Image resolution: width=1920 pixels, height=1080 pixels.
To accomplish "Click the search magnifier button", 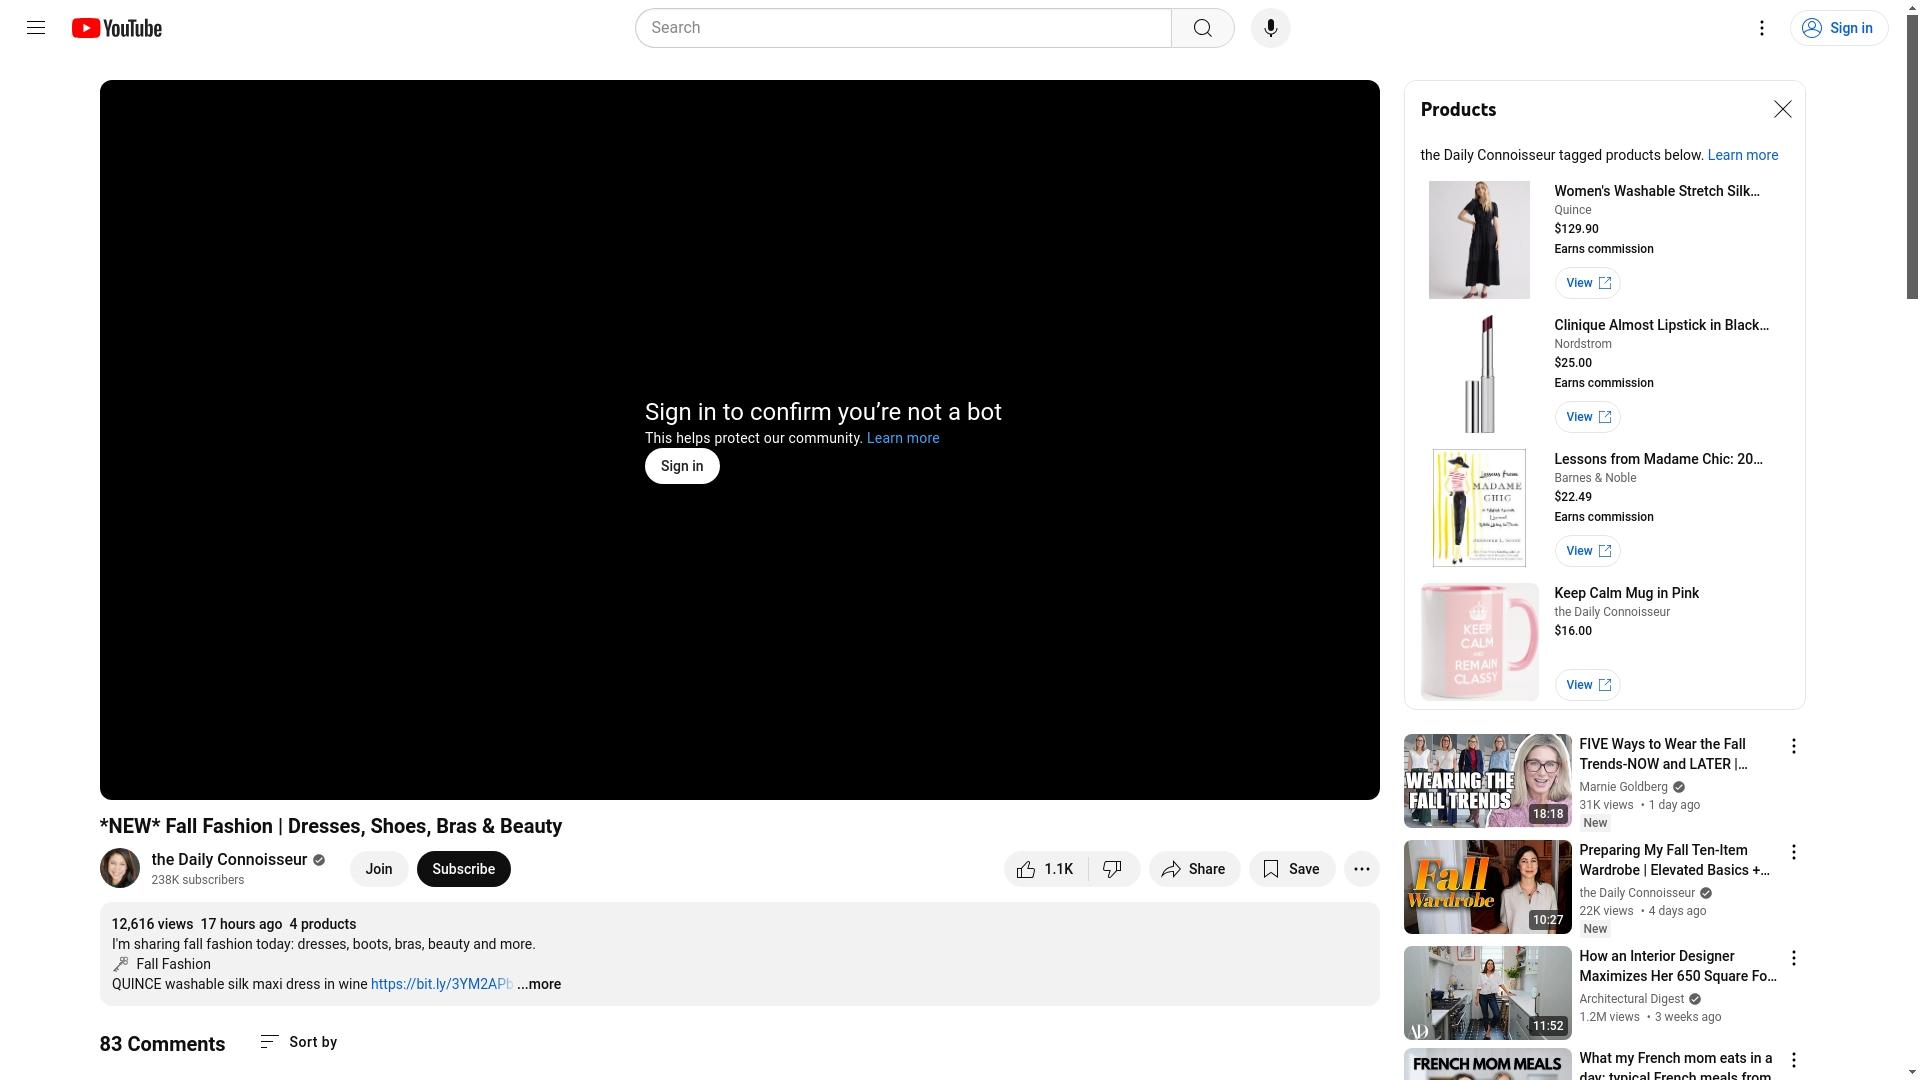I will [x=1203, y=28].
